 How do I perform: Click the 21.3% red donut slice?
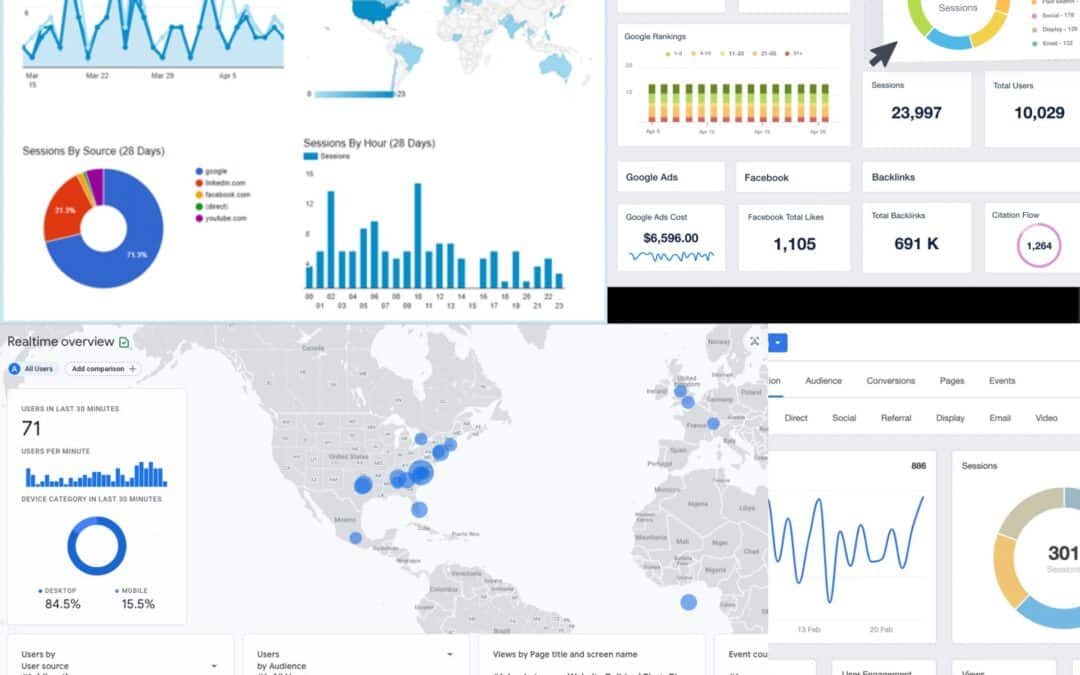click(65, 210)
